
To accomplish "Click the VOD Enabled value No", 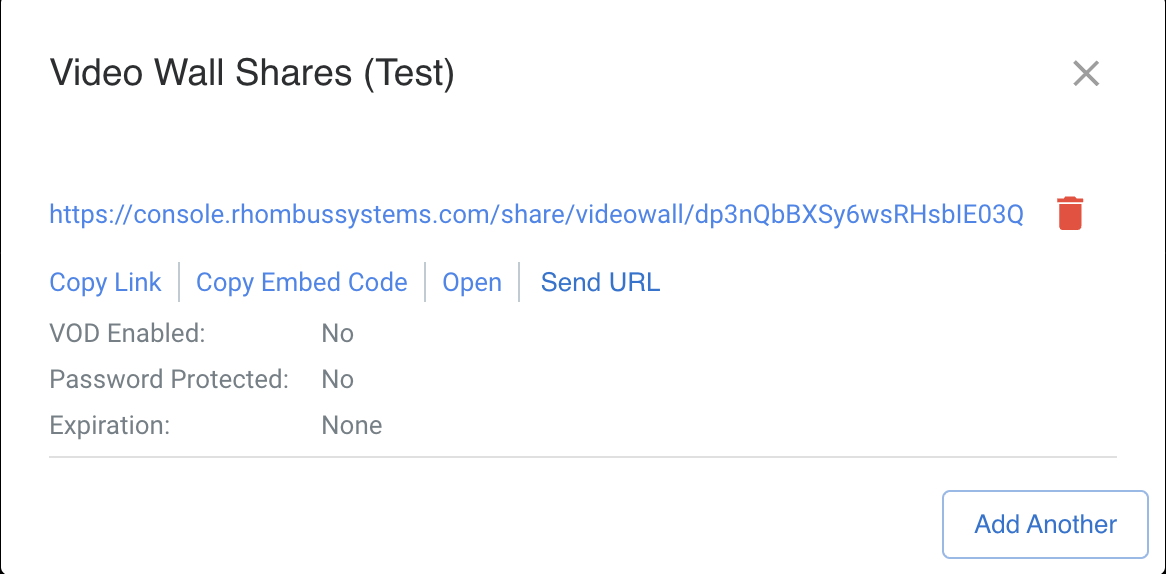I will pyautogui.click(x=337, y=333).
